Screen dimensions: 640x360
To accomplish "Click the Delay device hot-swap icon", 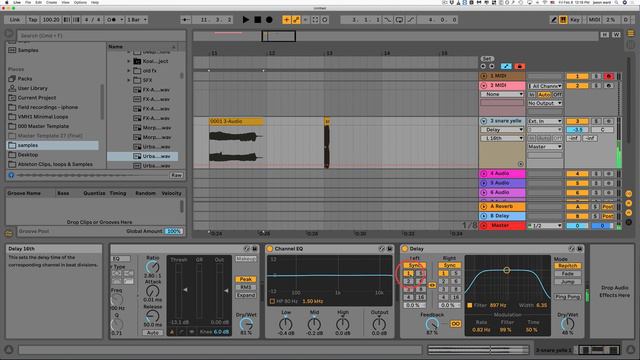I will point(572,249).
